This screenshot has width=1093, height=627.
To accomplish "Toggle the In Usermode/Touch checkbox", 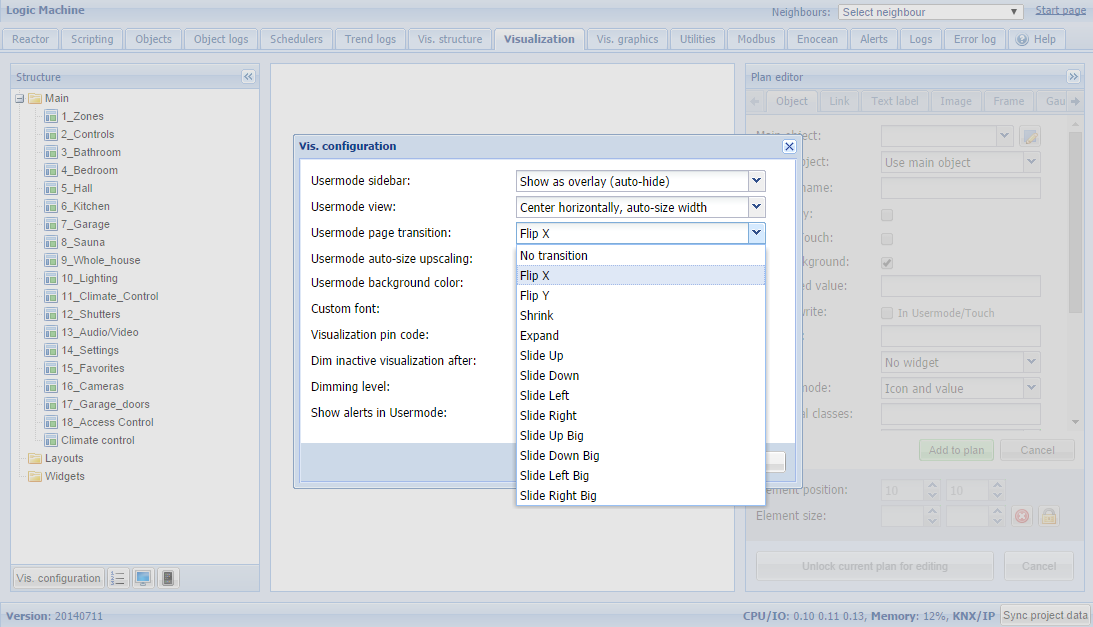I will 887,313.
